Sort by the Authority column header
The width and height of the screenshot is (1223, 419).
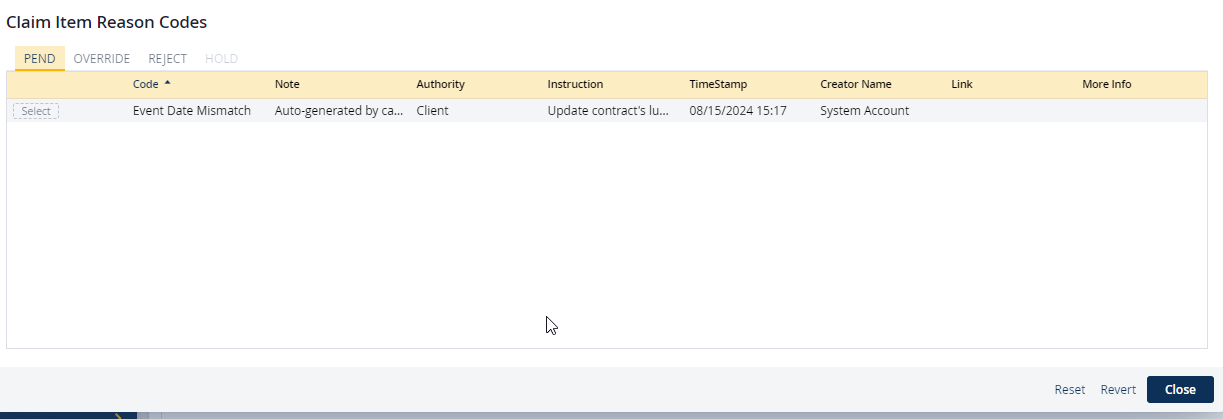point(440,85)
